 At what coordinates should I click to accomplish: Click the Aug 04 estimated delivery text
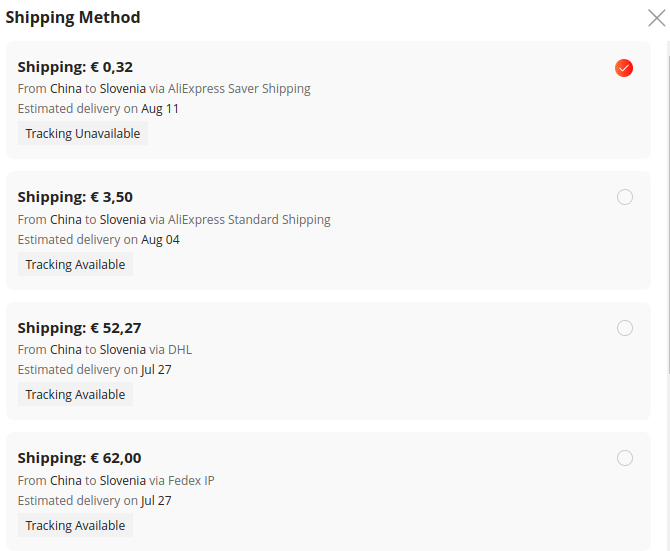tap(160, 240)
